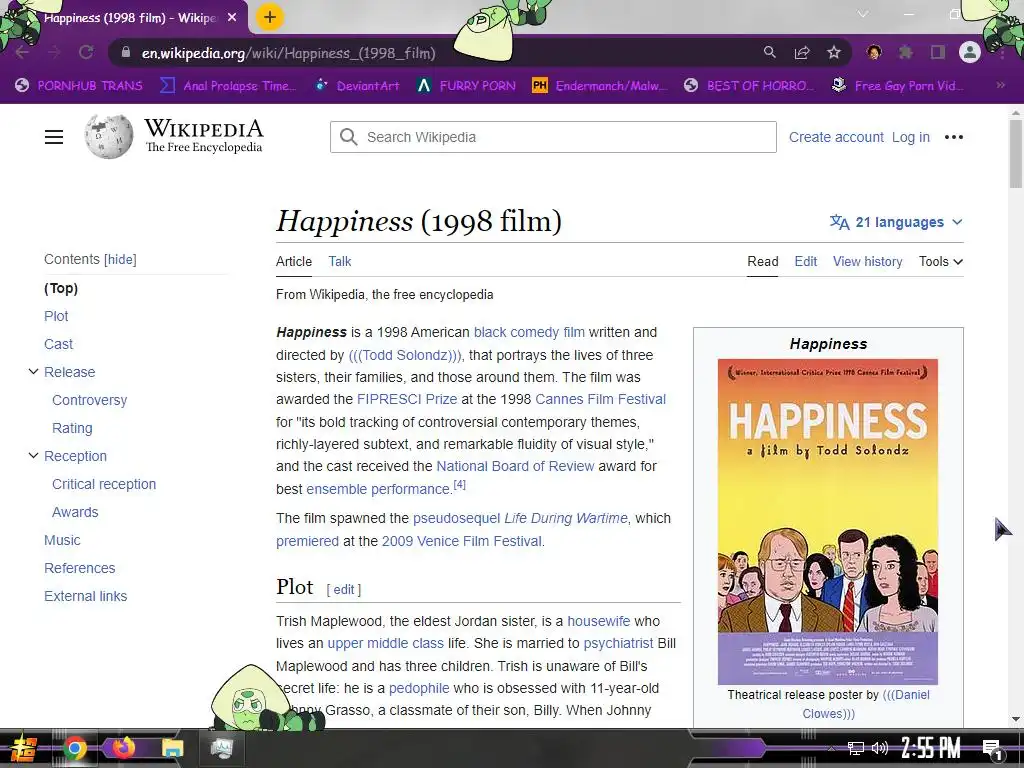Click the Log in link
The image size is (1024, 768).
pyautogui.click(x=910, y=137)
